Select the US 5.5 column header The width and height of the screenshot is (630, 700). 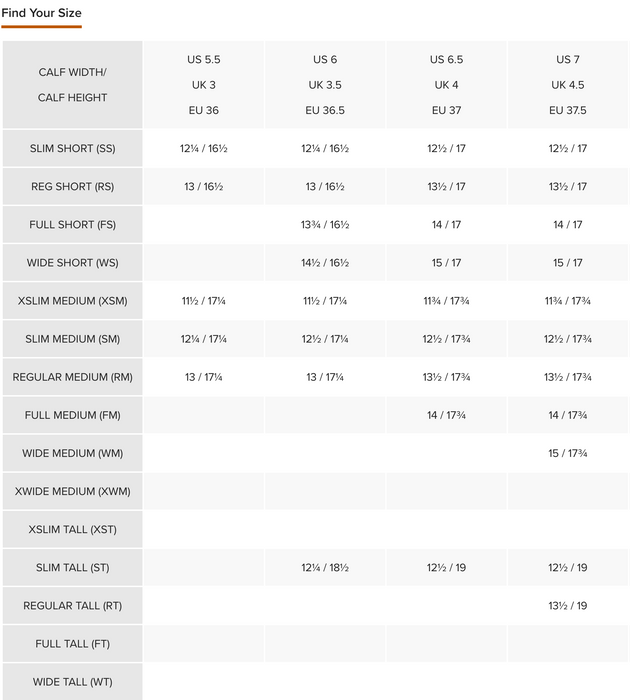(204, 85)
